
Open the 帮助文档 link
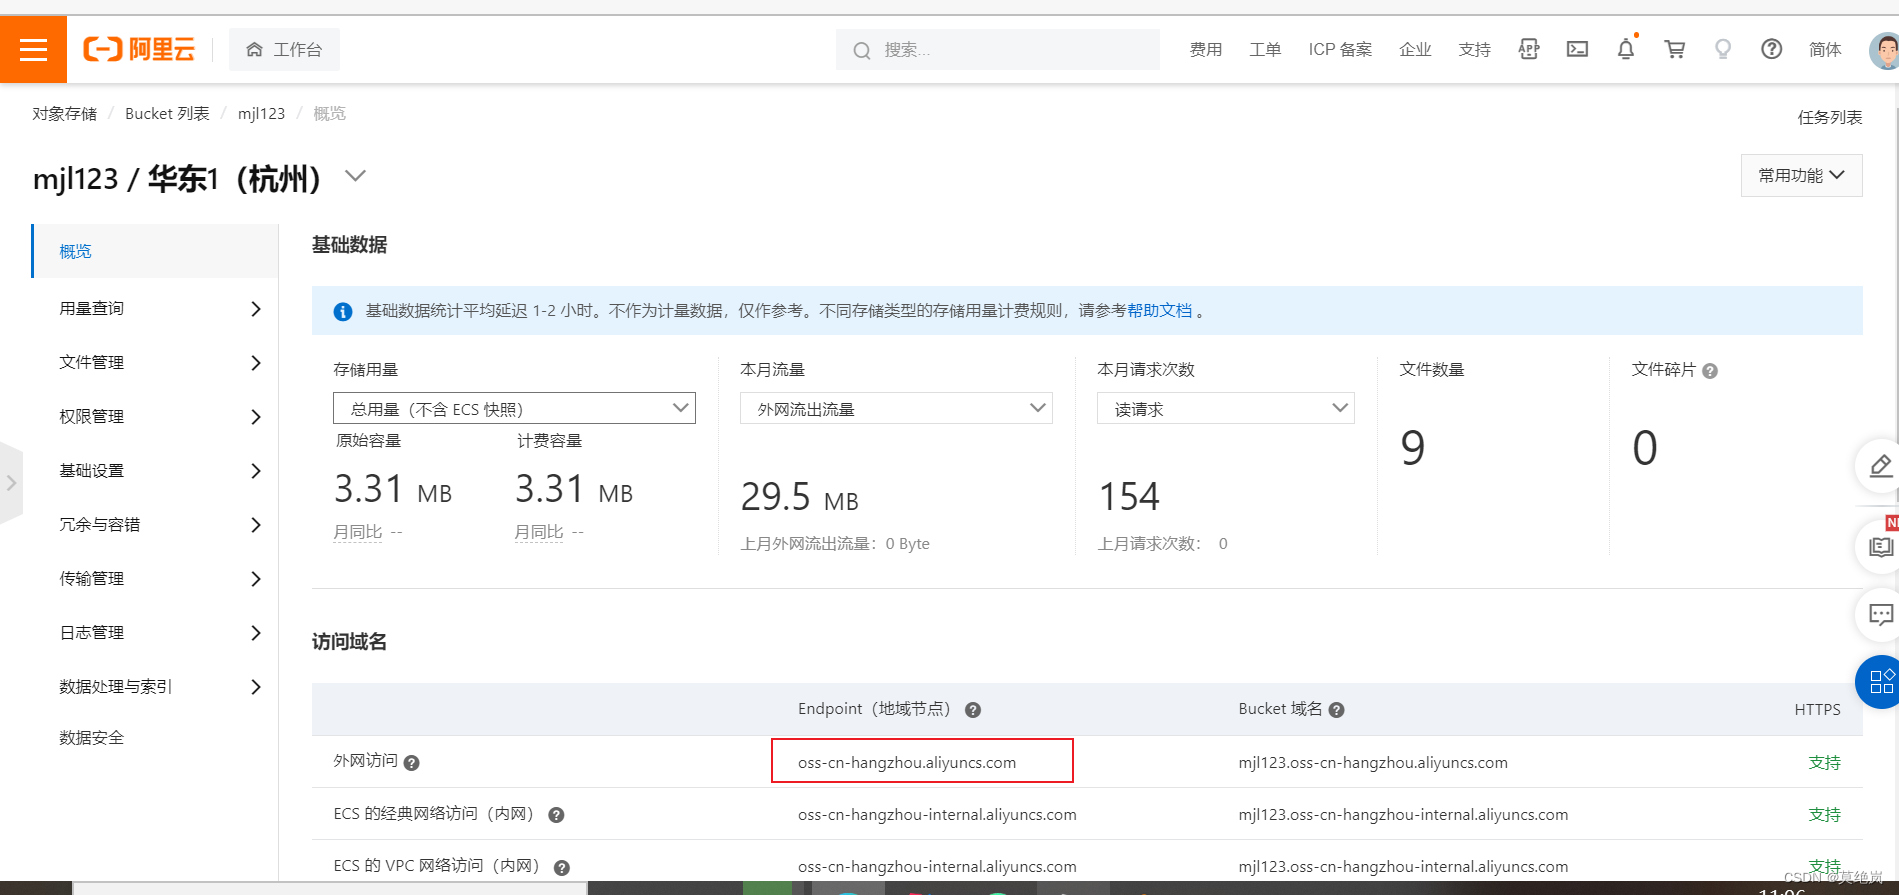pos(1160,311)
